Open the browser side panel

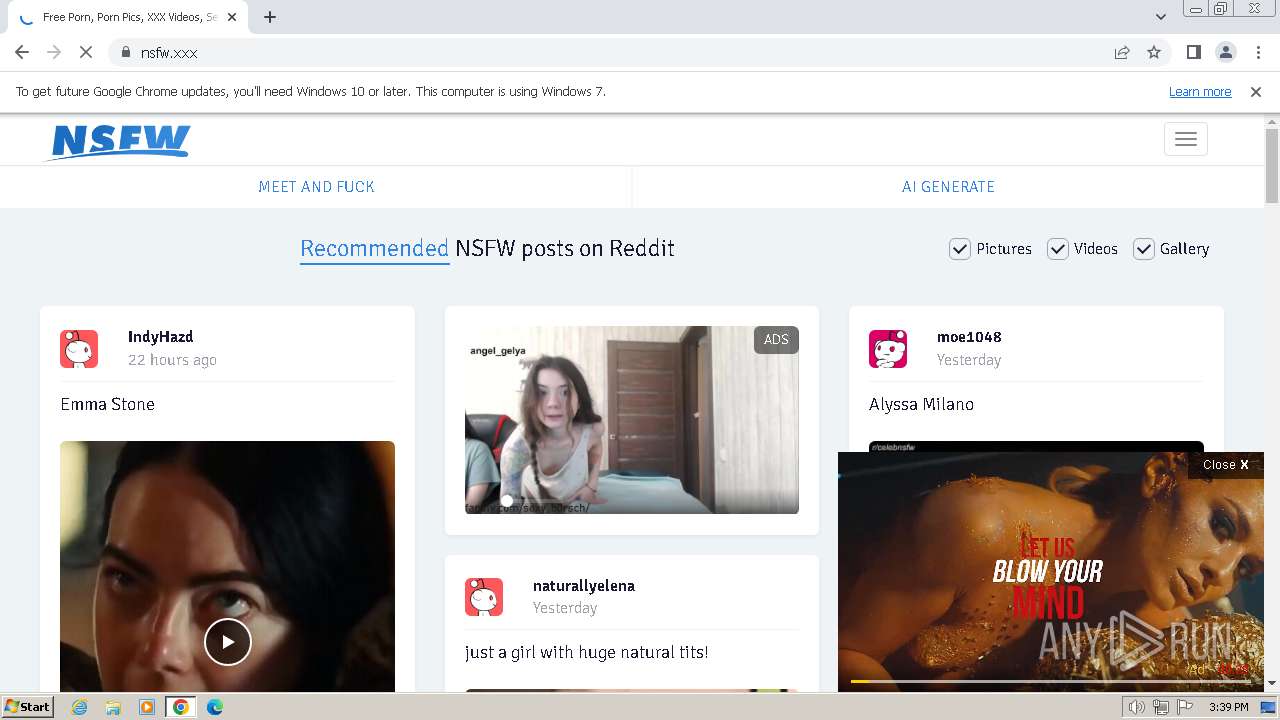point(1193,52)
